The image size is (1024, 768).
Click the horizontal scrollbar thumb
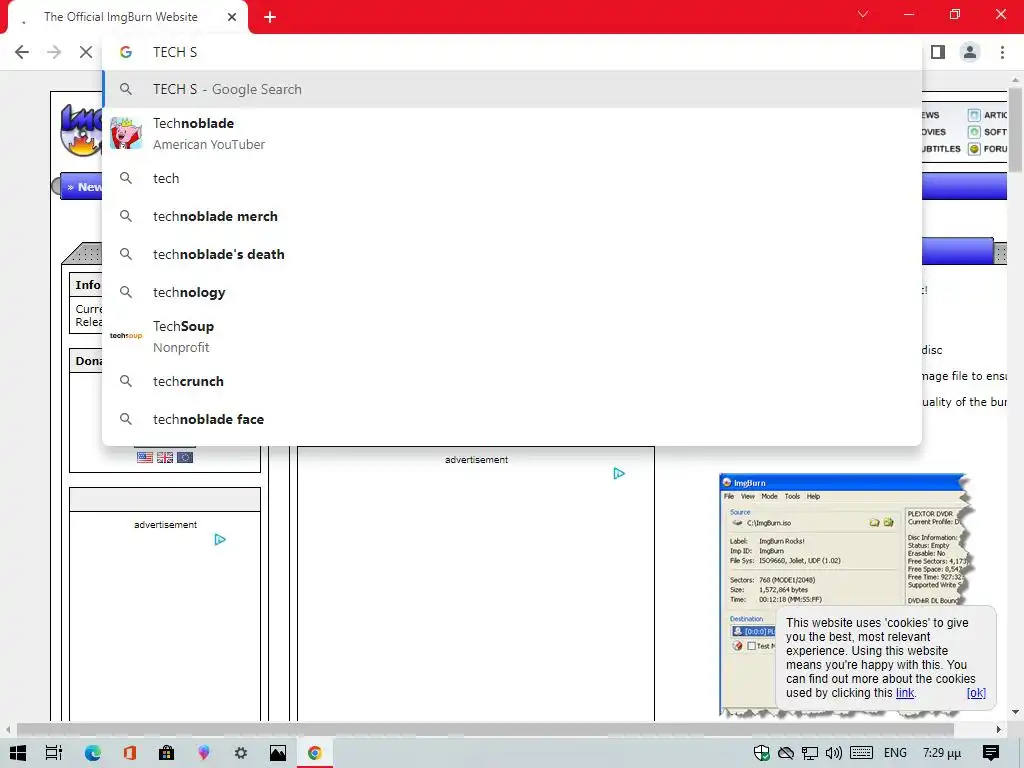pyautogui.click(x=485, y=729)
